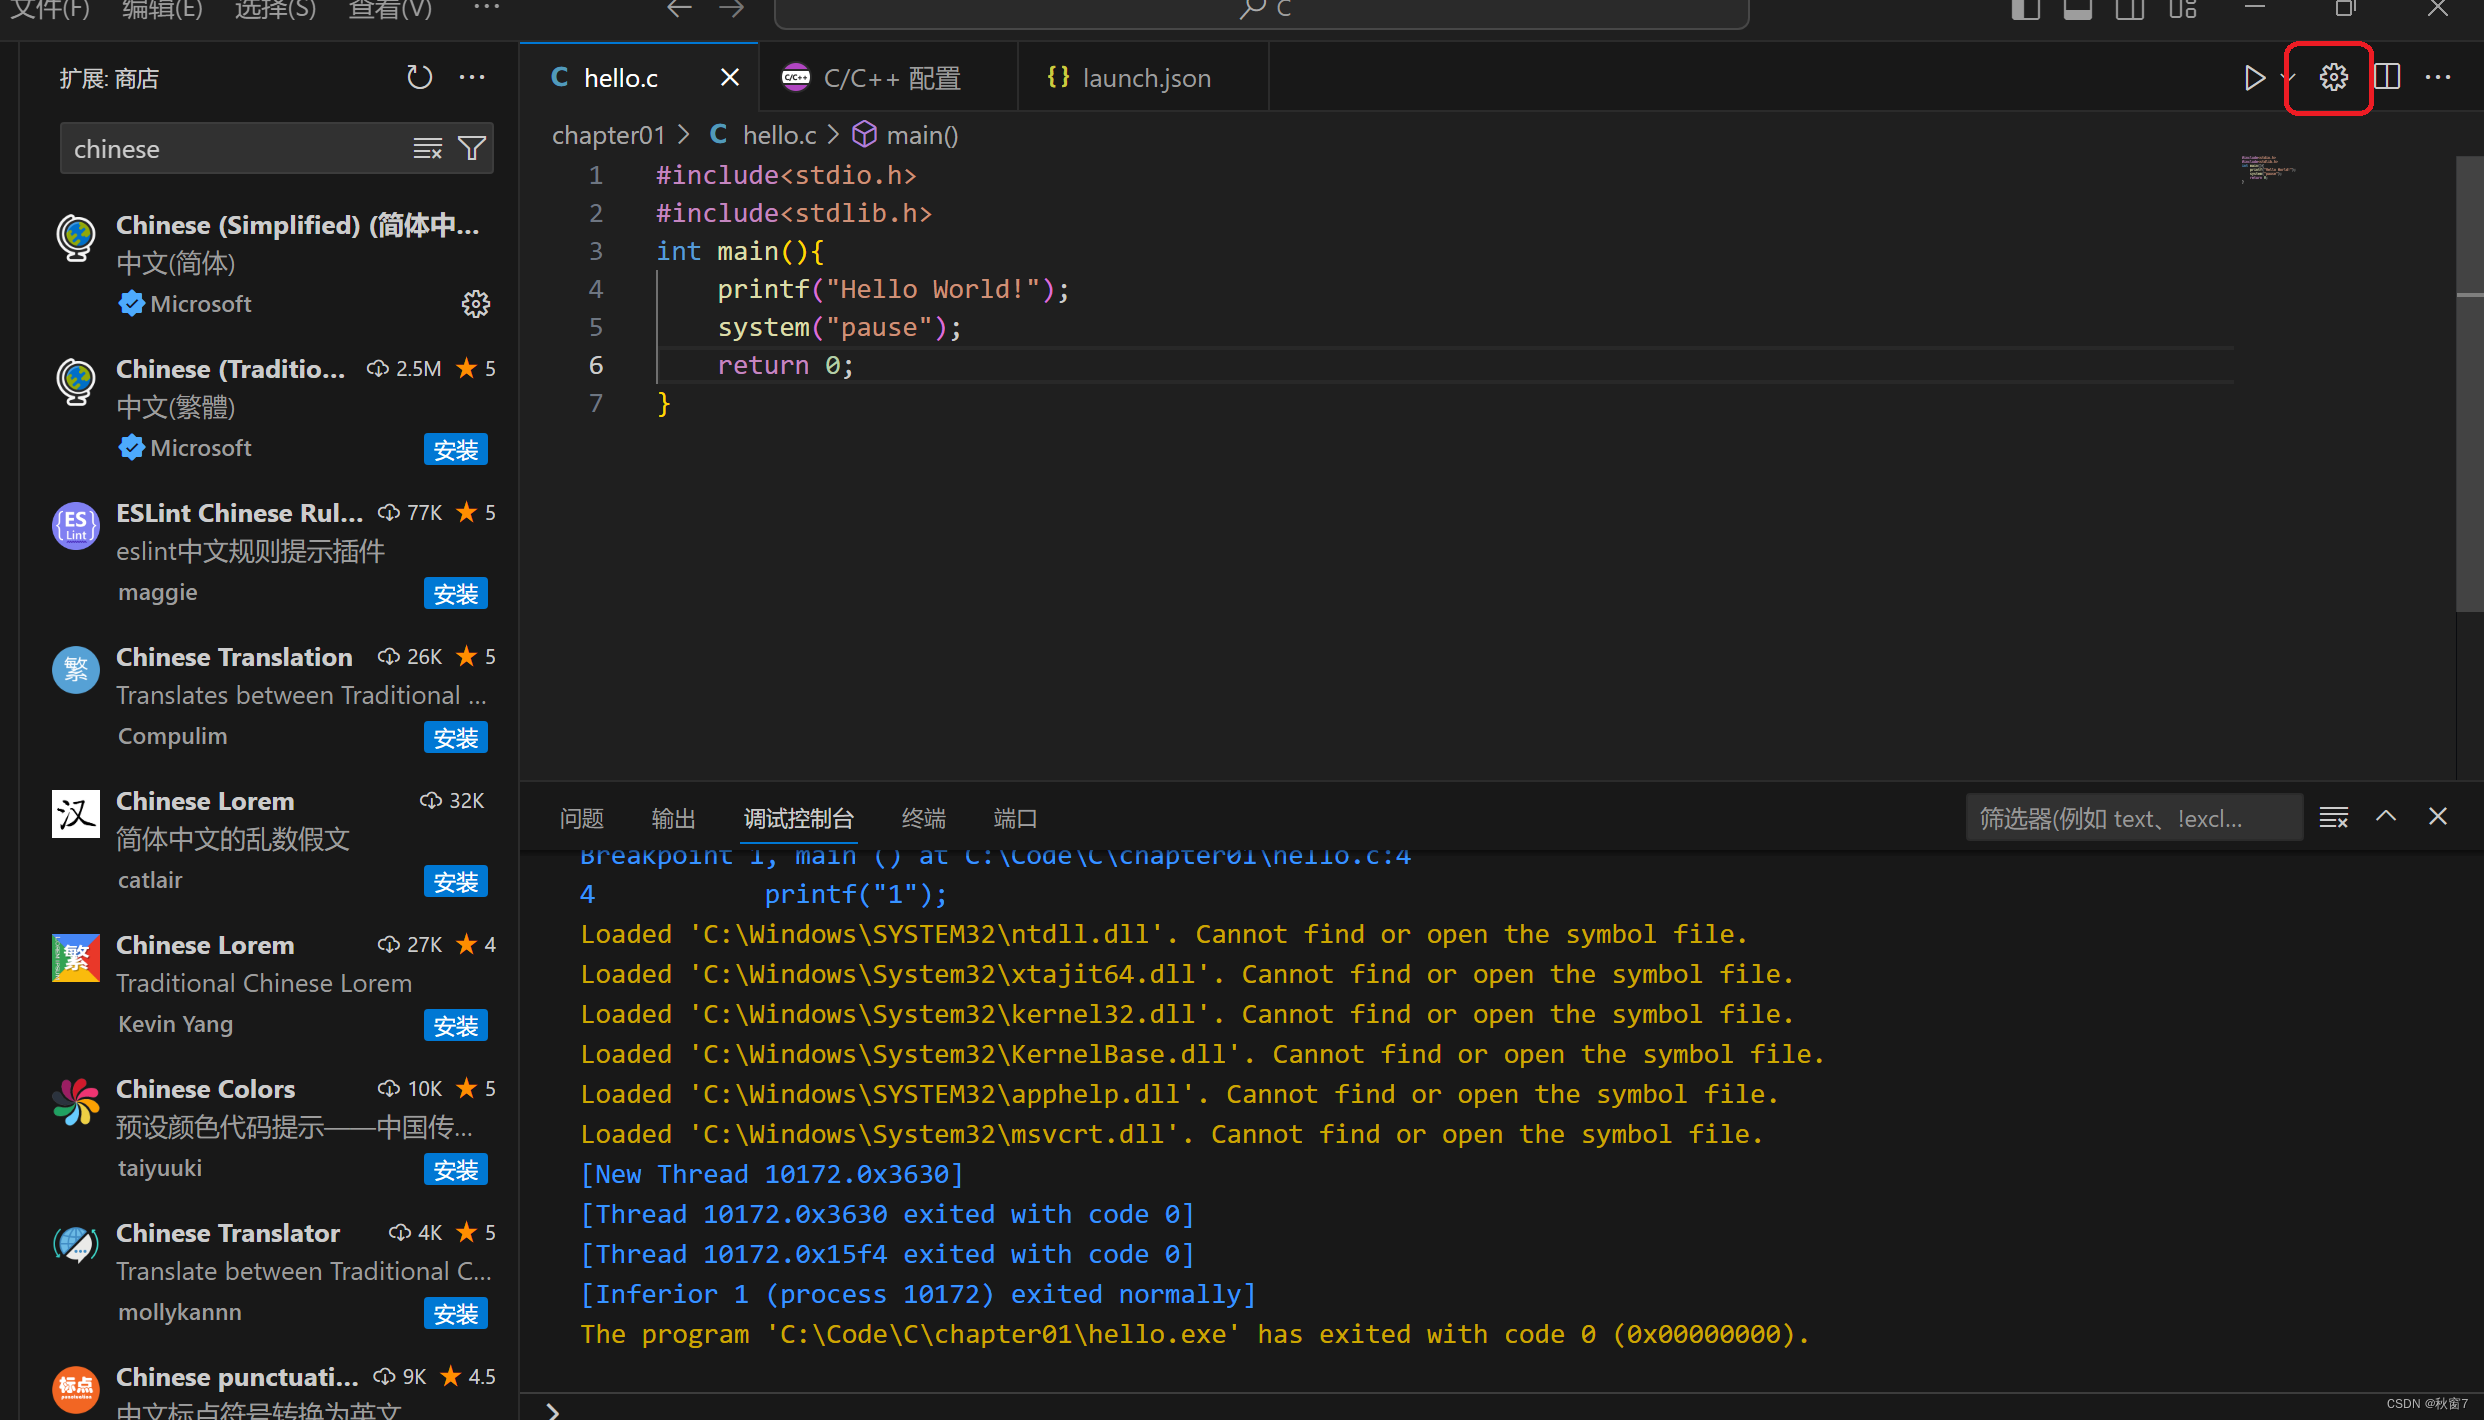The image size is (2484, 1420).
Task: Go forward with right arrow
Action: 732,9
